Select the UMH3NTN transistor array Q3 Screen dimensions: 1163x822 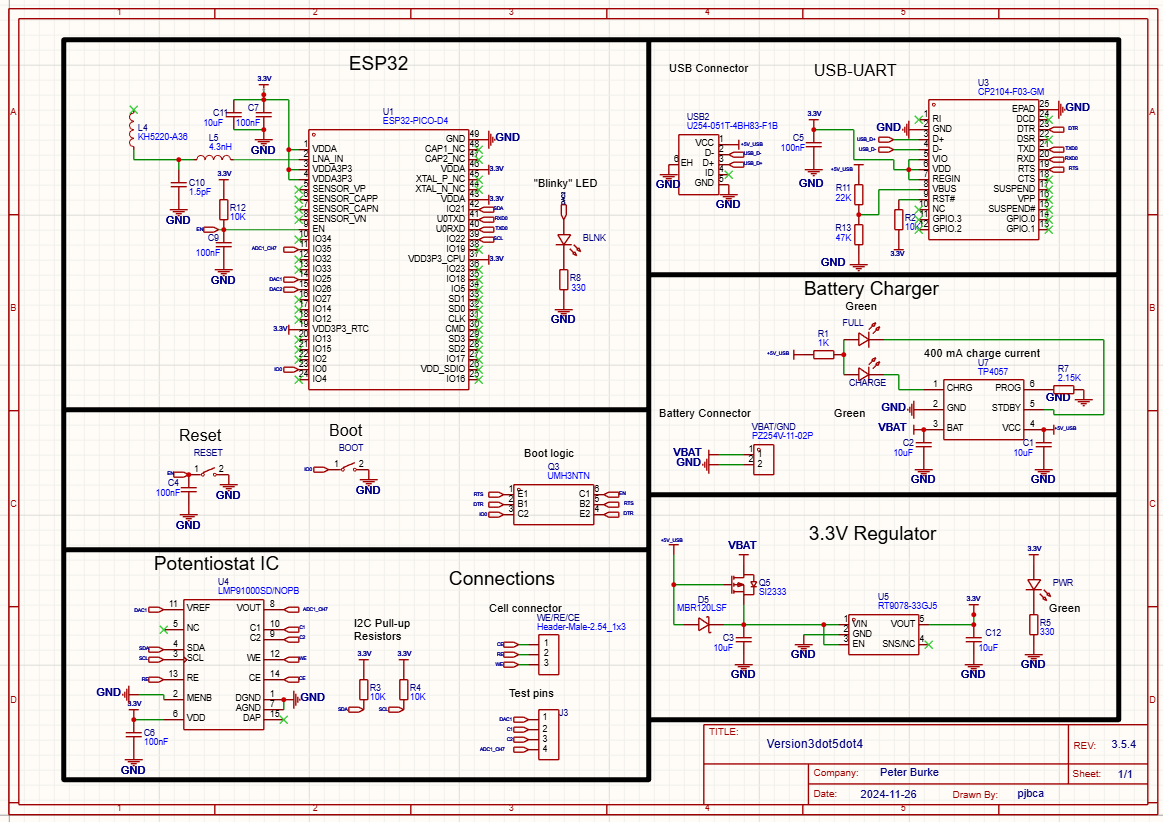[x=553, y=505]
